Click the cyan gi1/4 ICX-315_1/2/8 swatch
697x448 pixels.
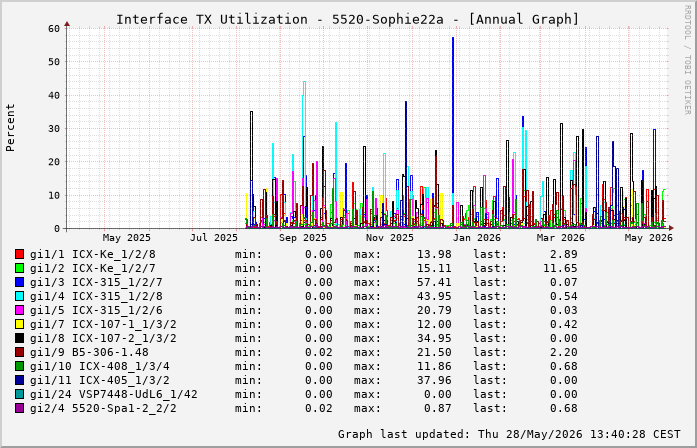20,296
